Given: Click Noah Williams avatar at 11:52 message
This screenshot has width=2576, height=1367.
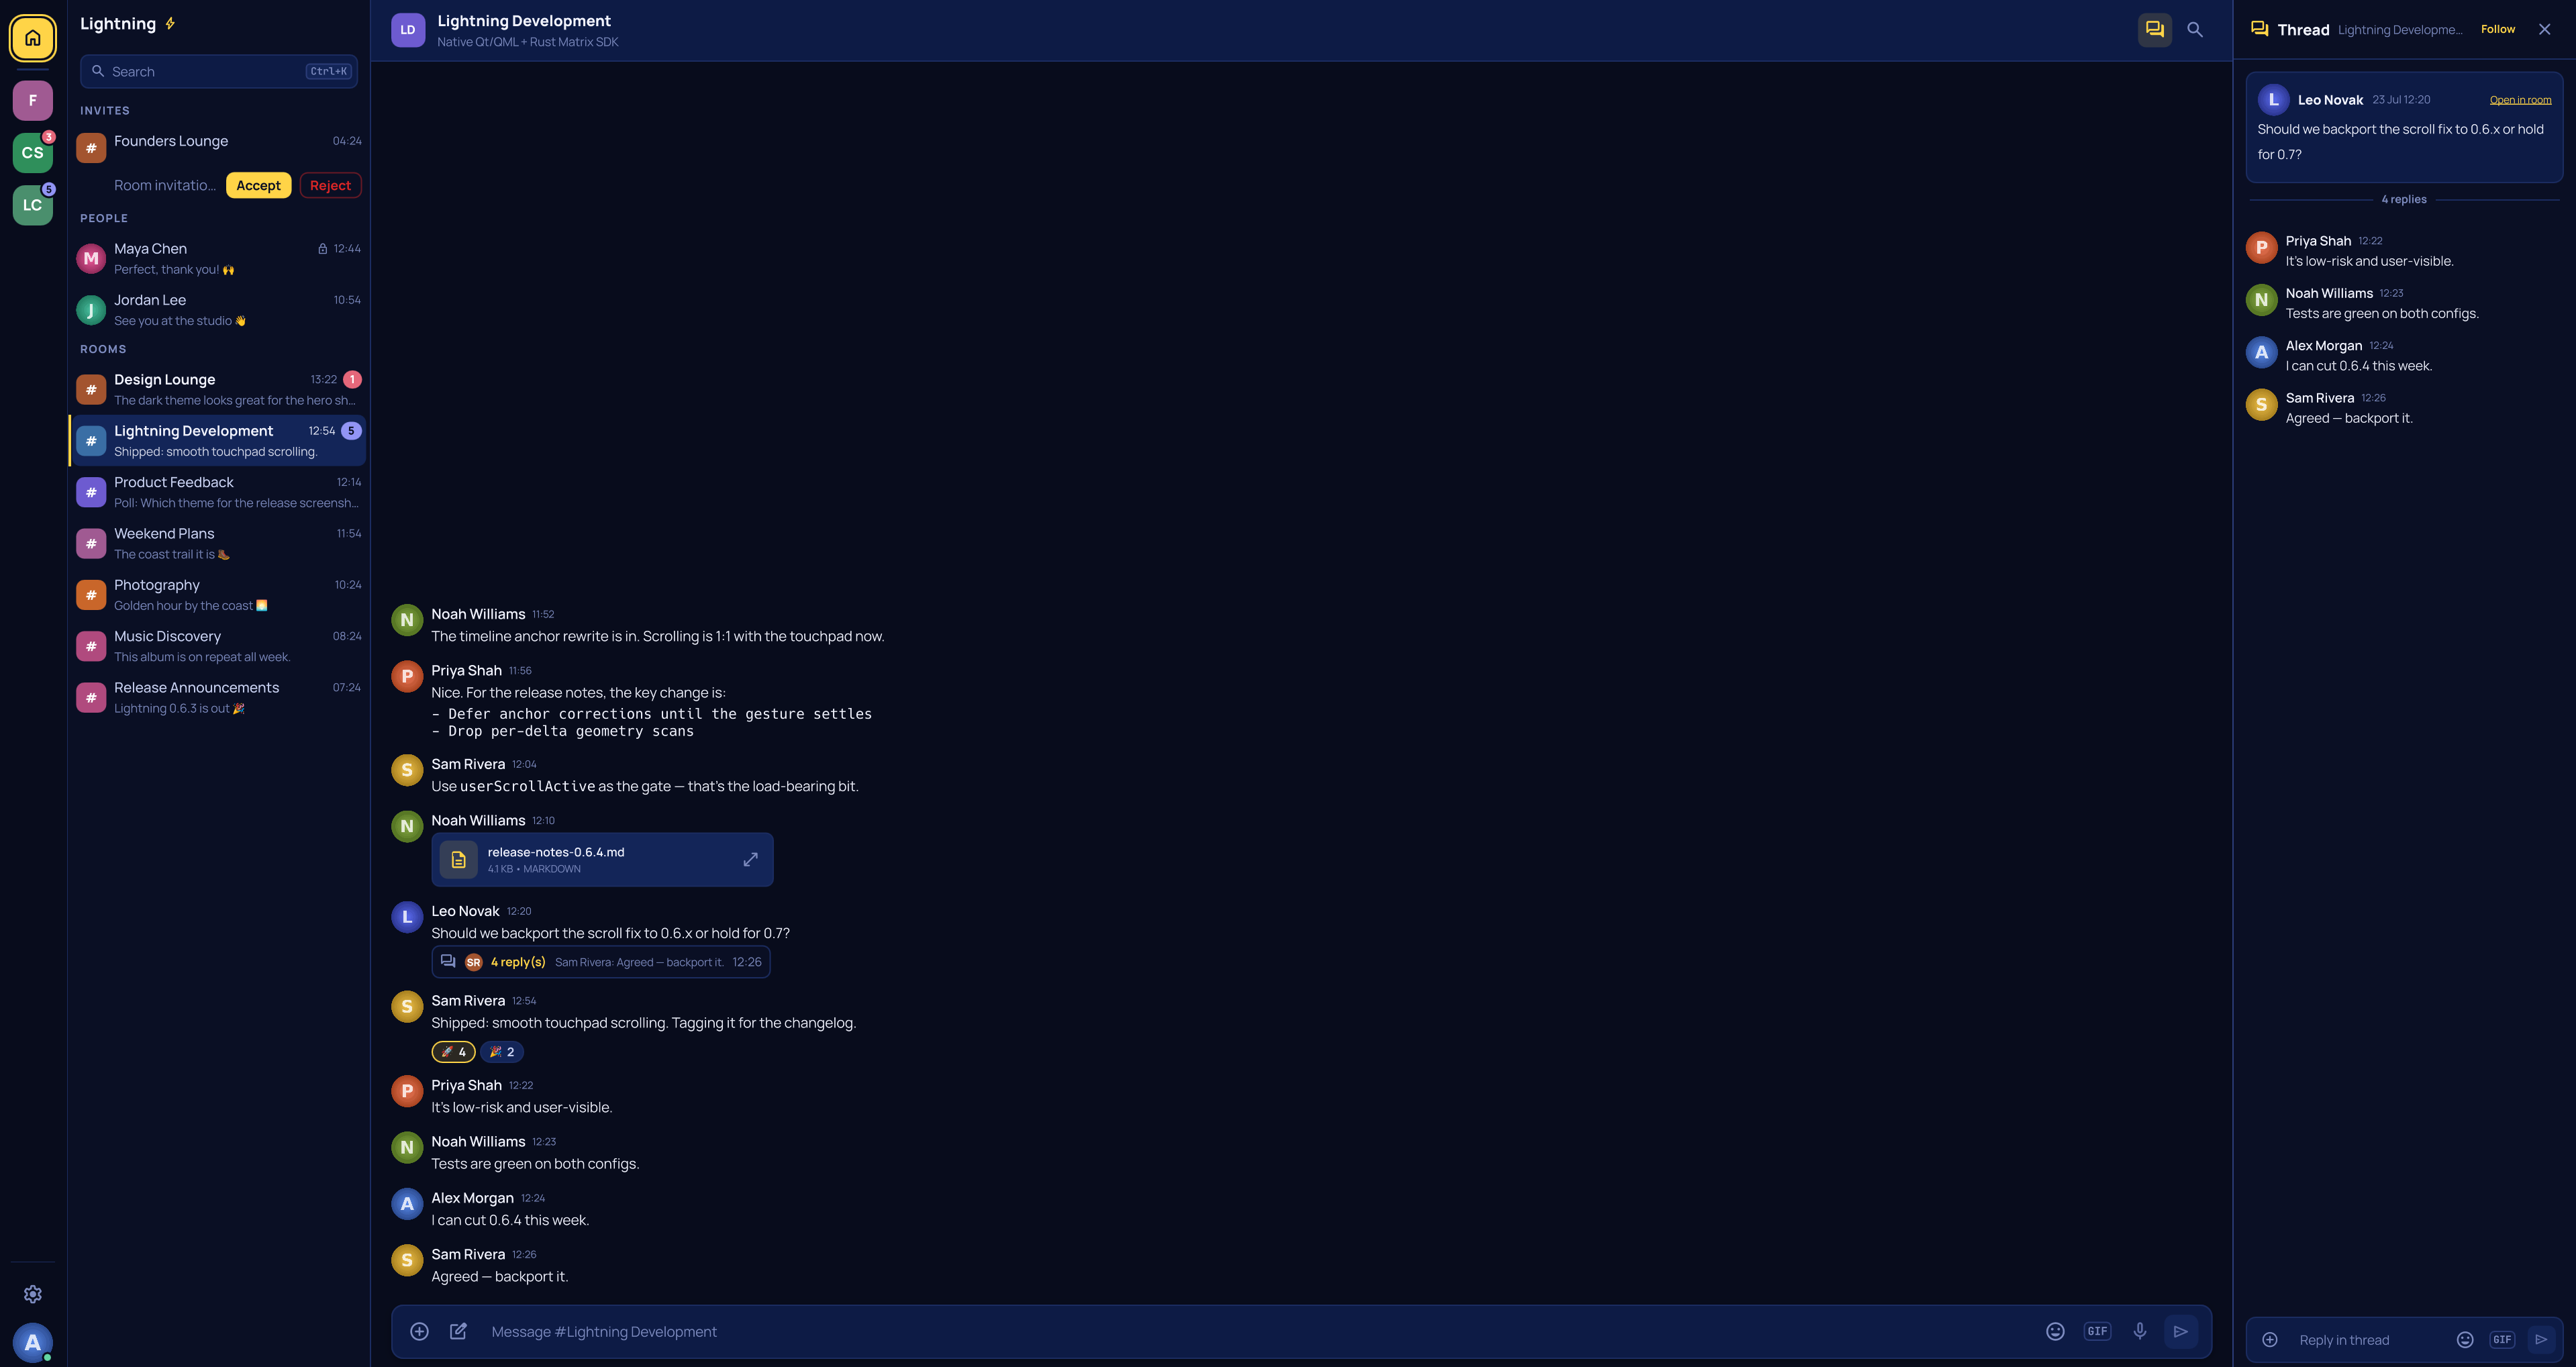Looking at the screenshot, I should pyautogui.click(x=407, y=620).
